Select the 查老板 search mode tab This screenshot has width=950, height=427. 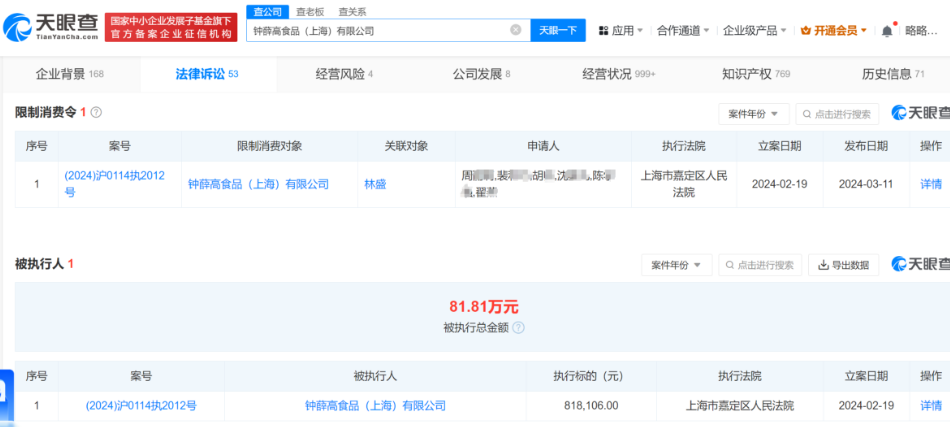(311, 11)
